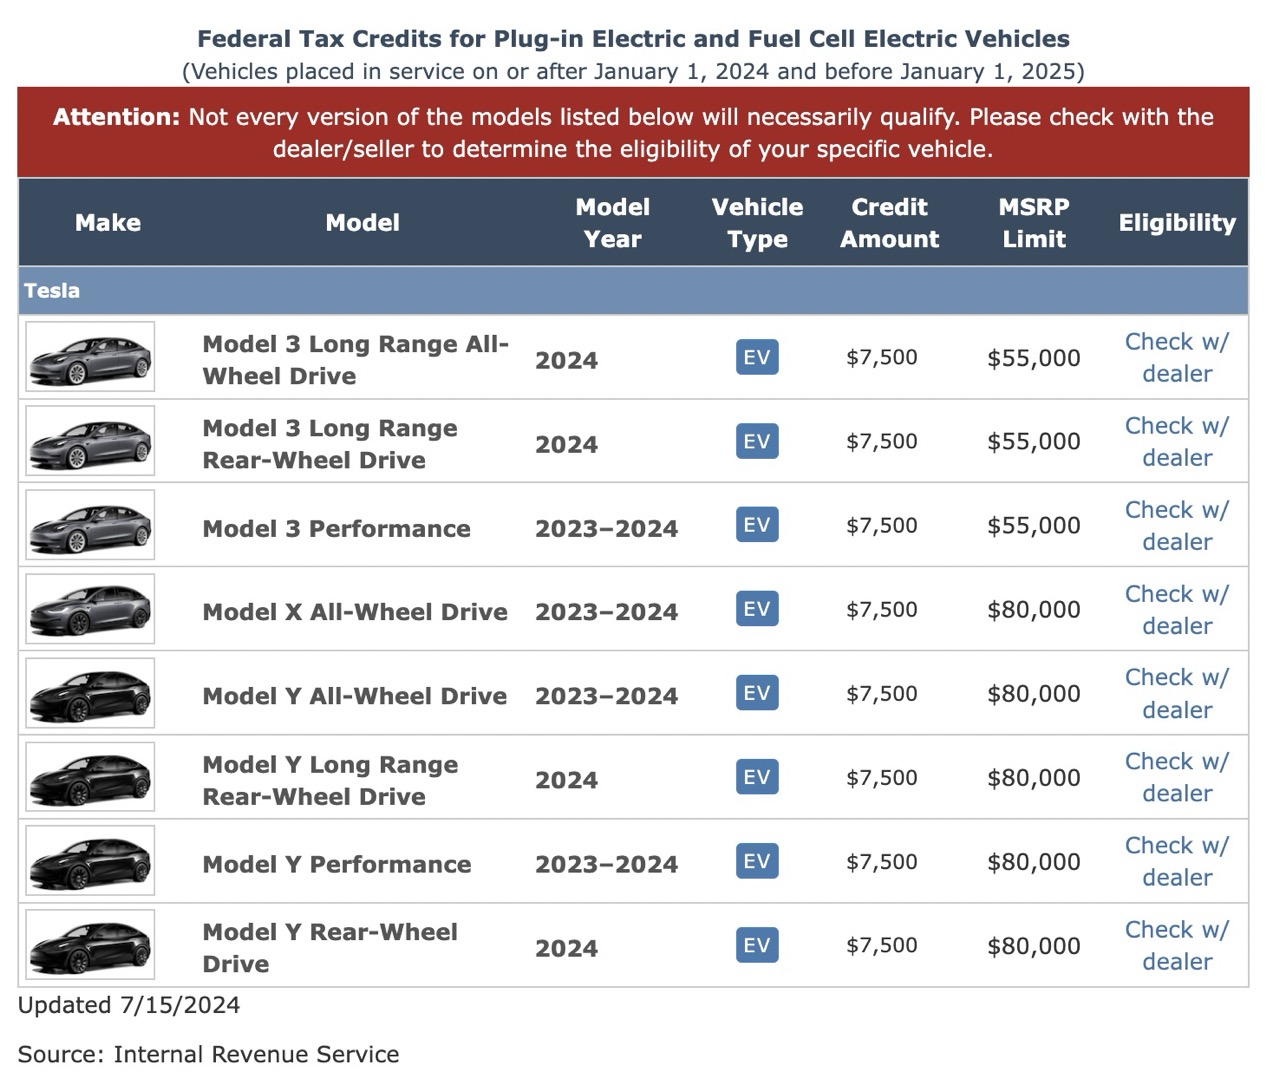1280x1079 pixels.
Task: Click 2024 model year for Model Y Rear-Wheel Drive
Action: tap(566, 948)
